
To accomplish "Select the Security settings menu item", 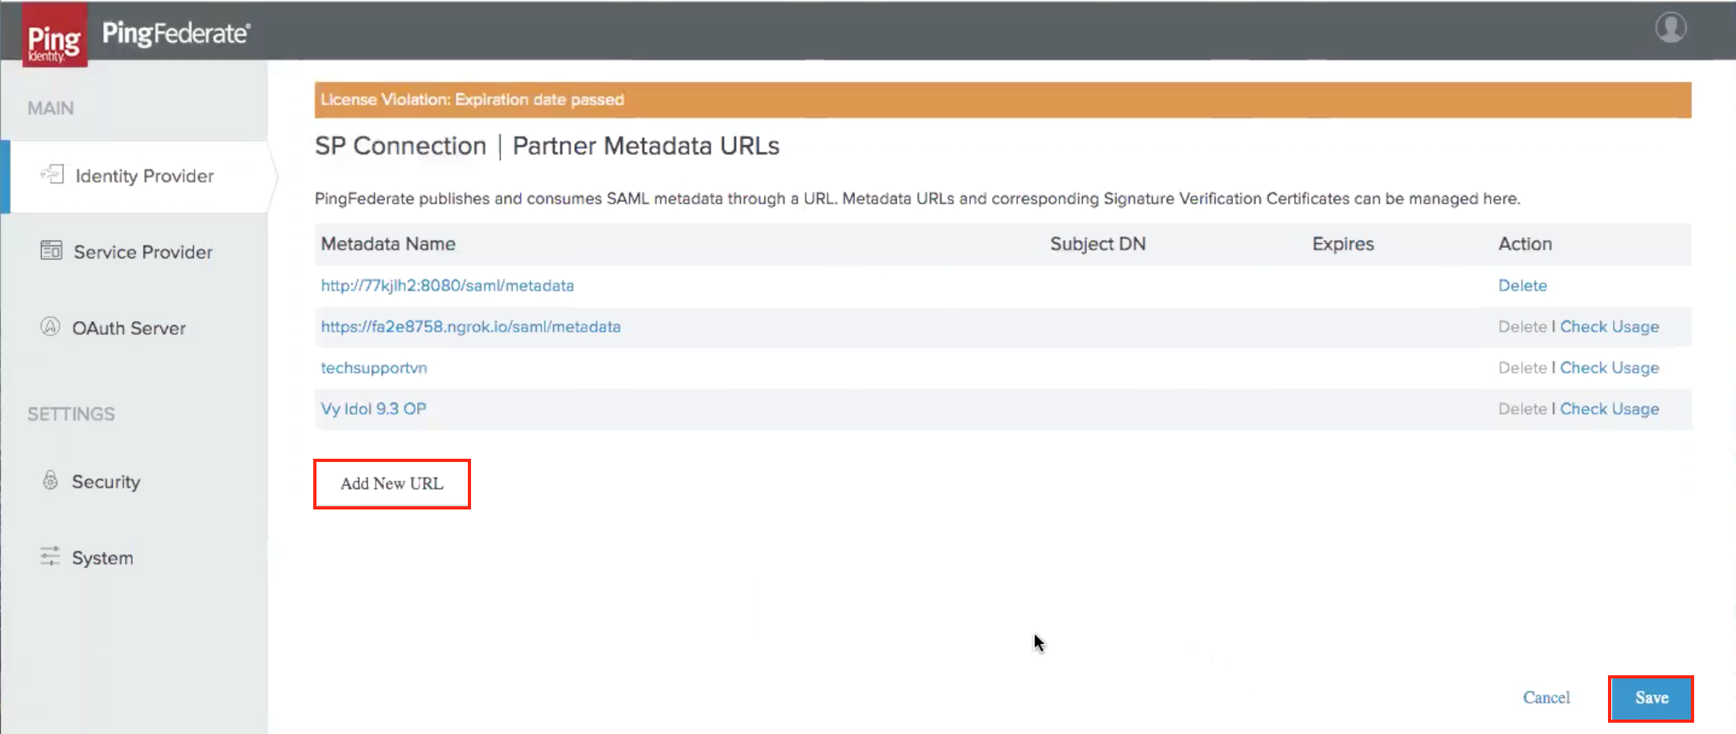I will click(106, 482).
